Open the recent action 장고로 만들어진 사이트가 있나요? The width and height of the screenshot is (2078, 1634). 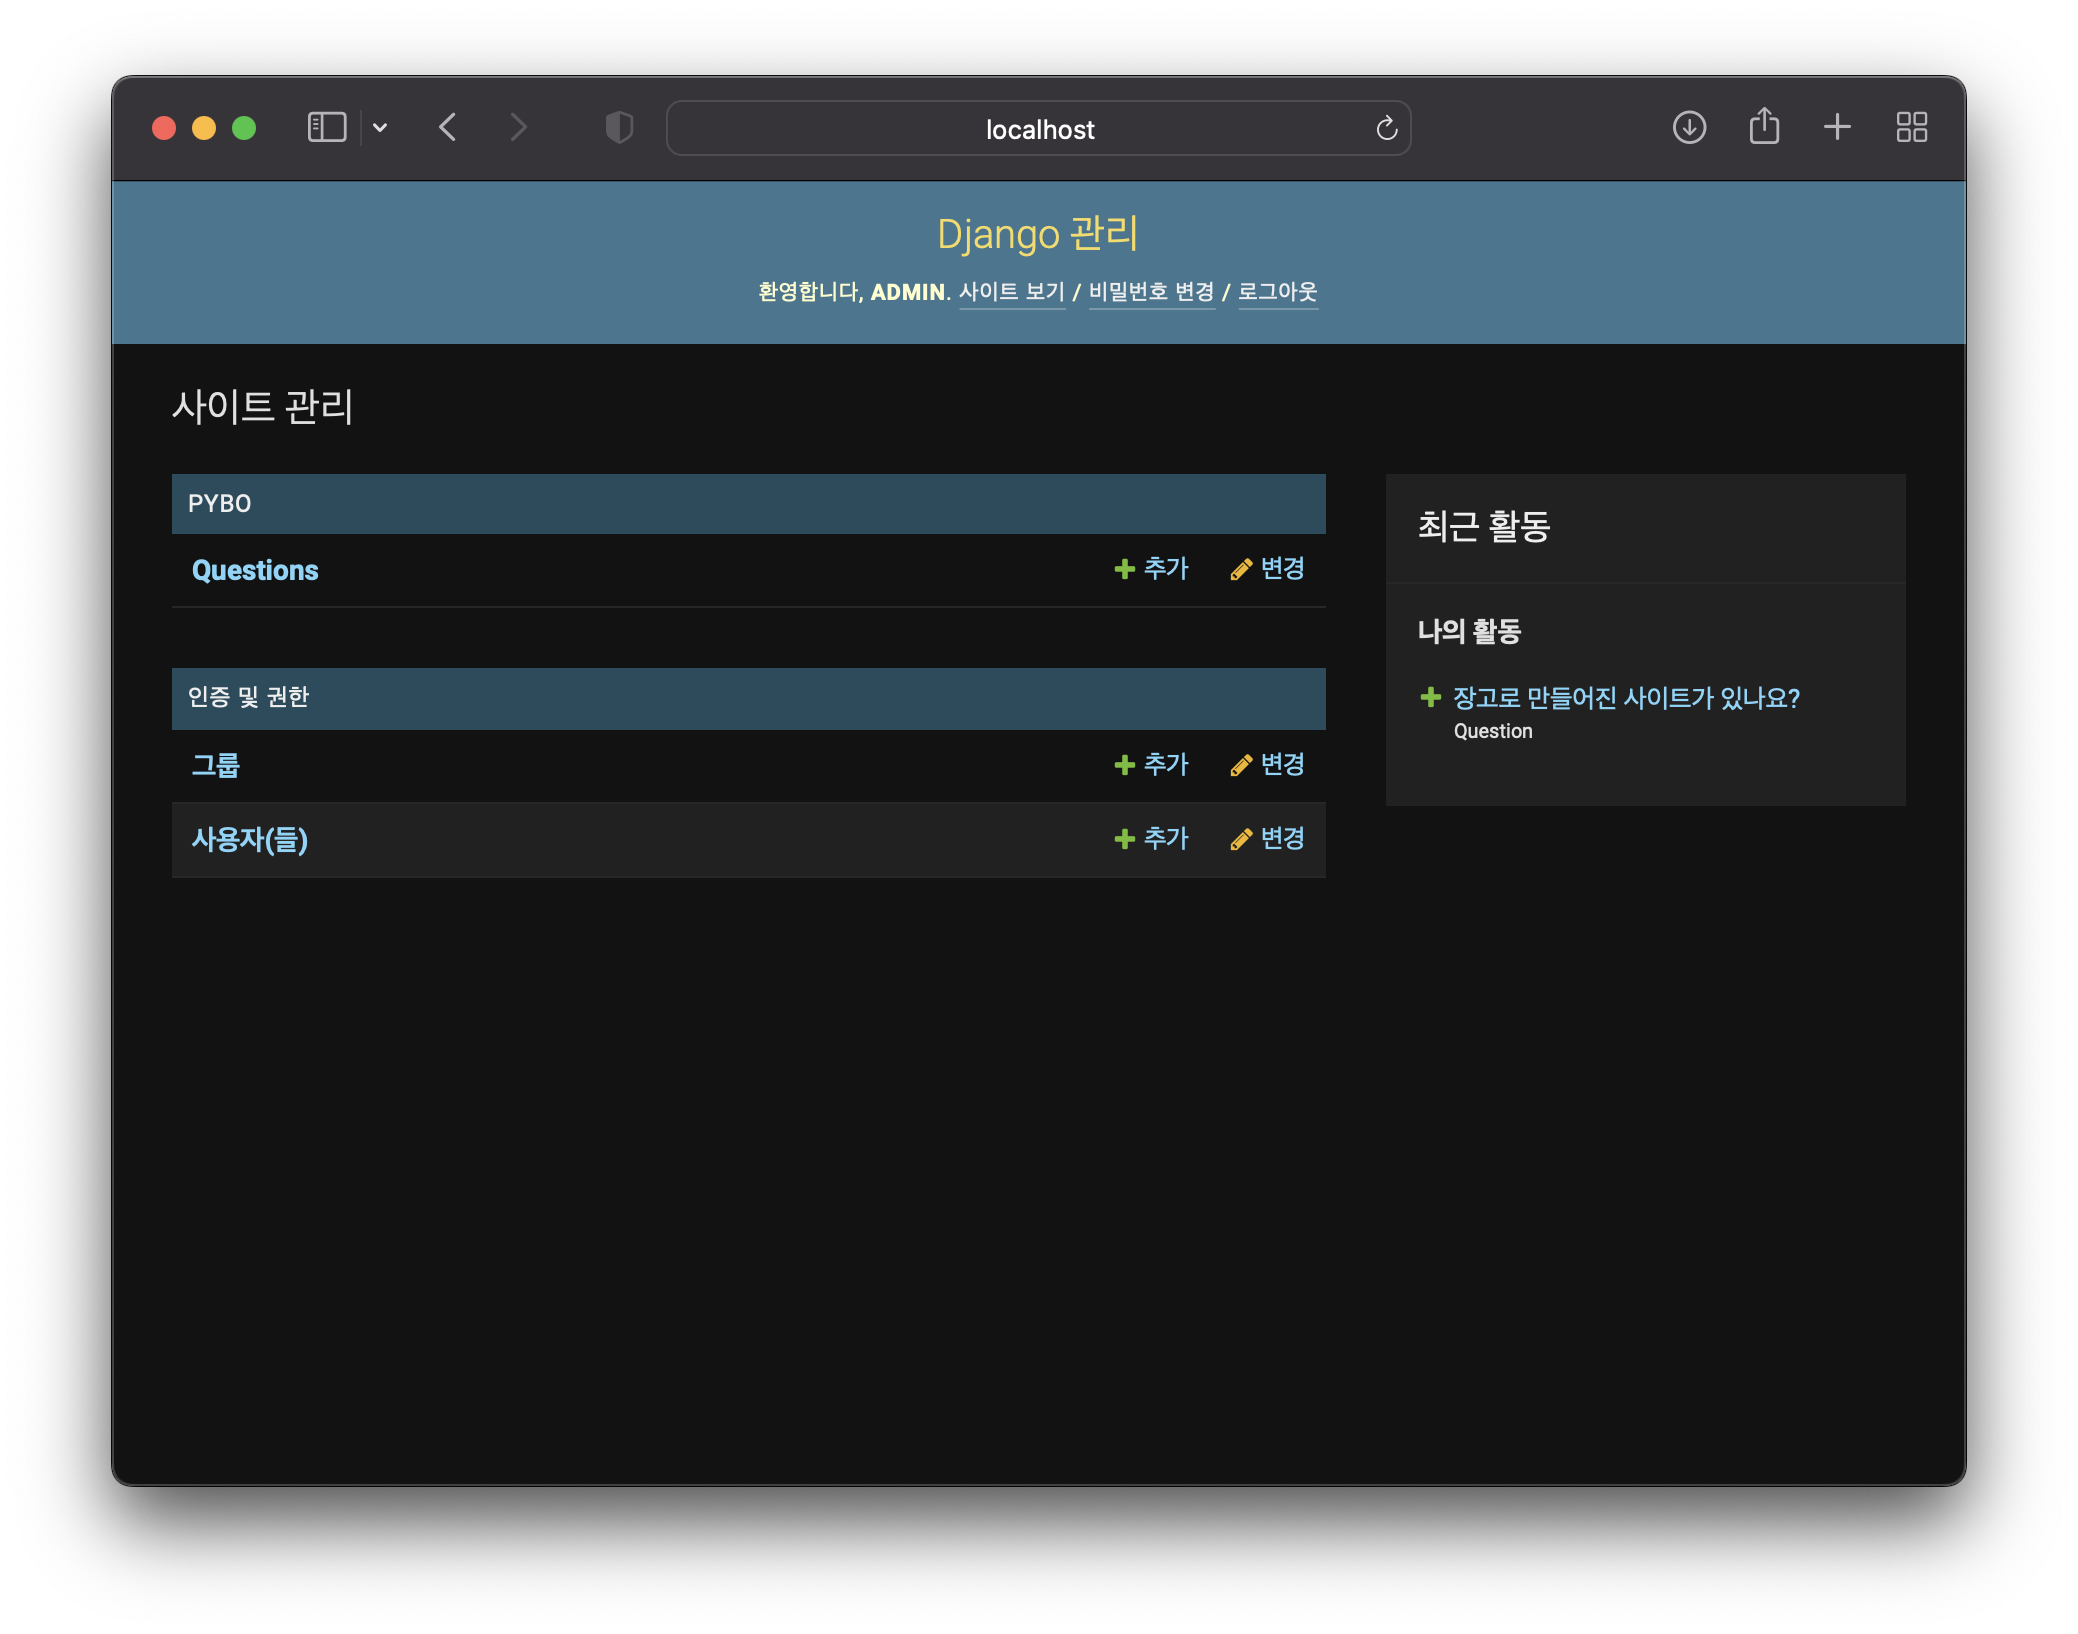point(1625,698)
